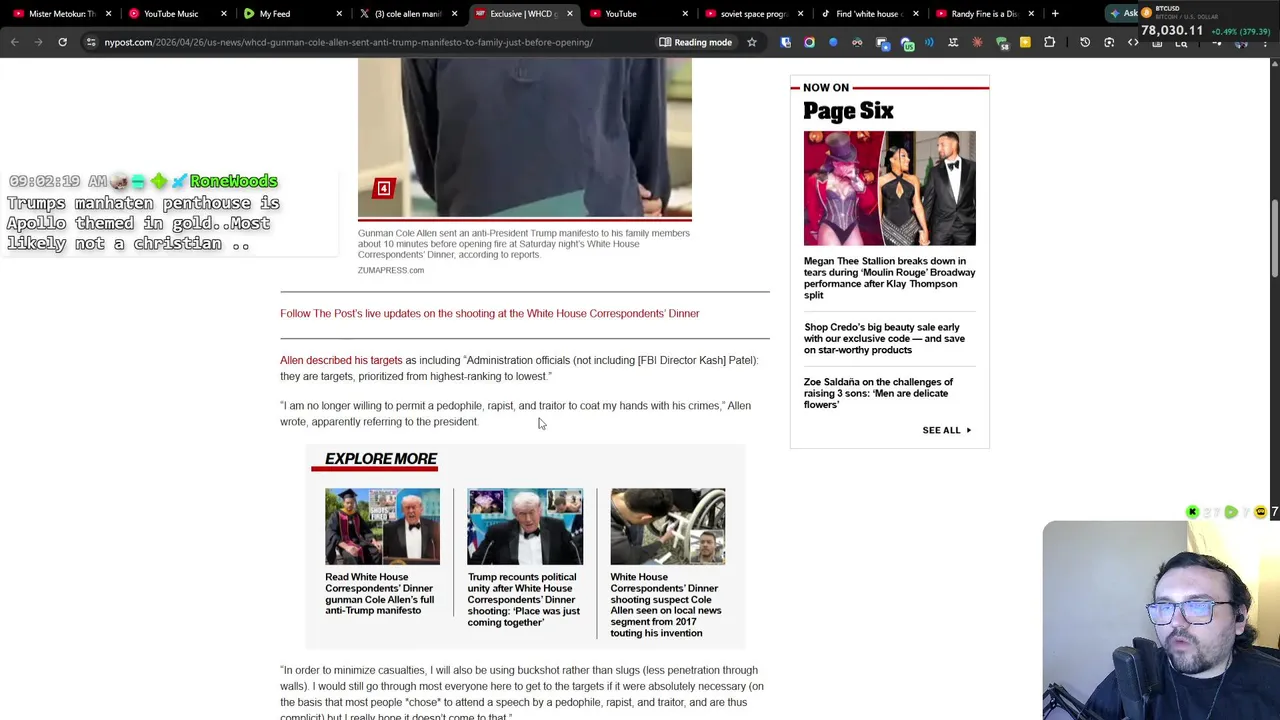Close the active Exclusive WHCD tab
The image size is (1280, 720).
pyautogui.click(x=569, y=14)
